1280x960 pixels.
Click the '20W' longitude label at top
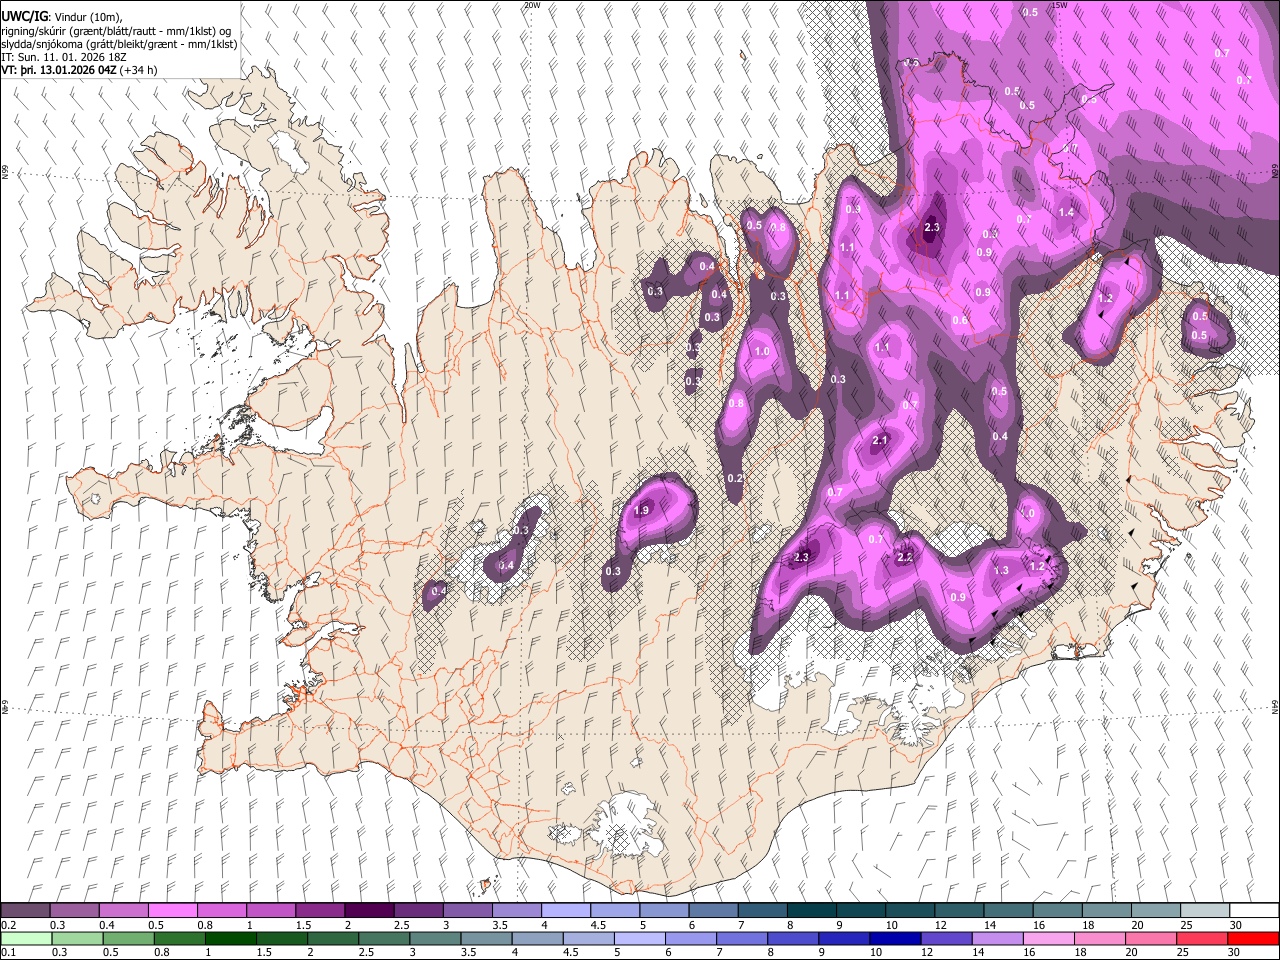[x=532, y=5]
